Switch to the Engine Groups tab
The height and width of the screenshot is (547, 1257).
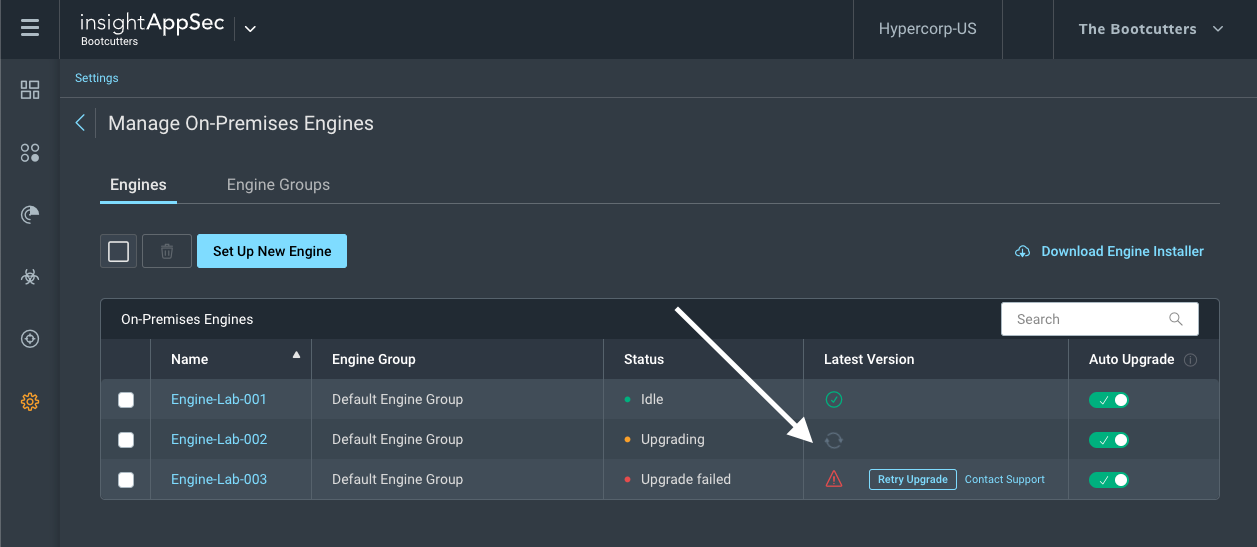[278, 185]
